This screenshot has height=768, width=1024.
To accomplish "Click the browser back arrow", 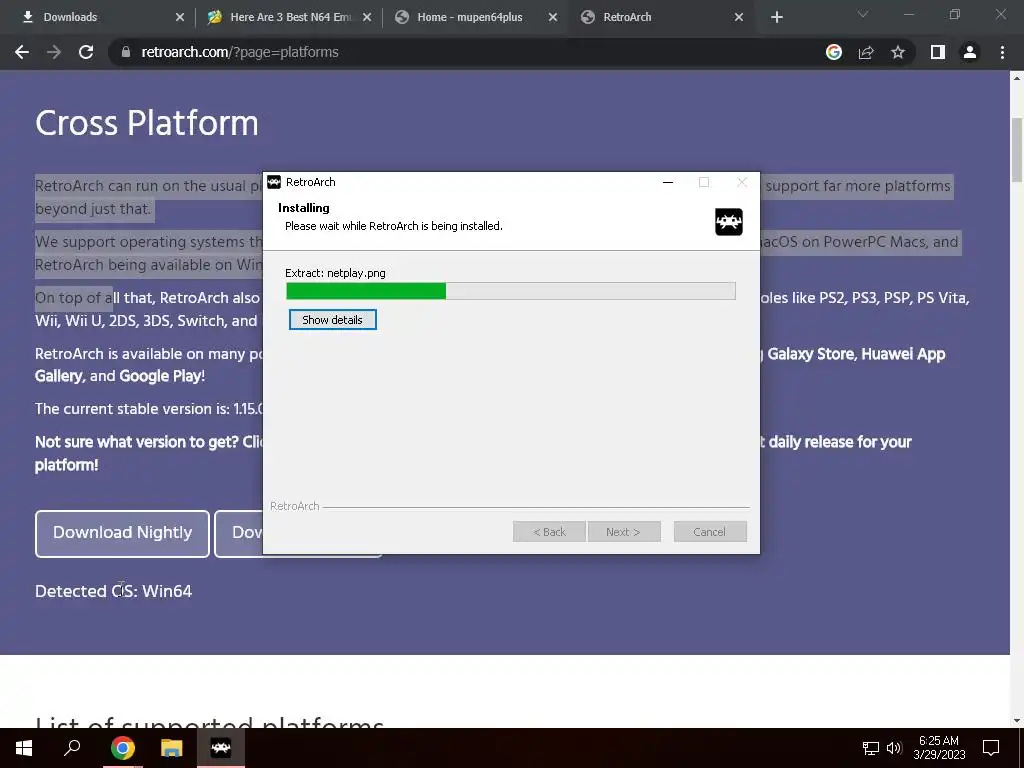I will (22, 52).
